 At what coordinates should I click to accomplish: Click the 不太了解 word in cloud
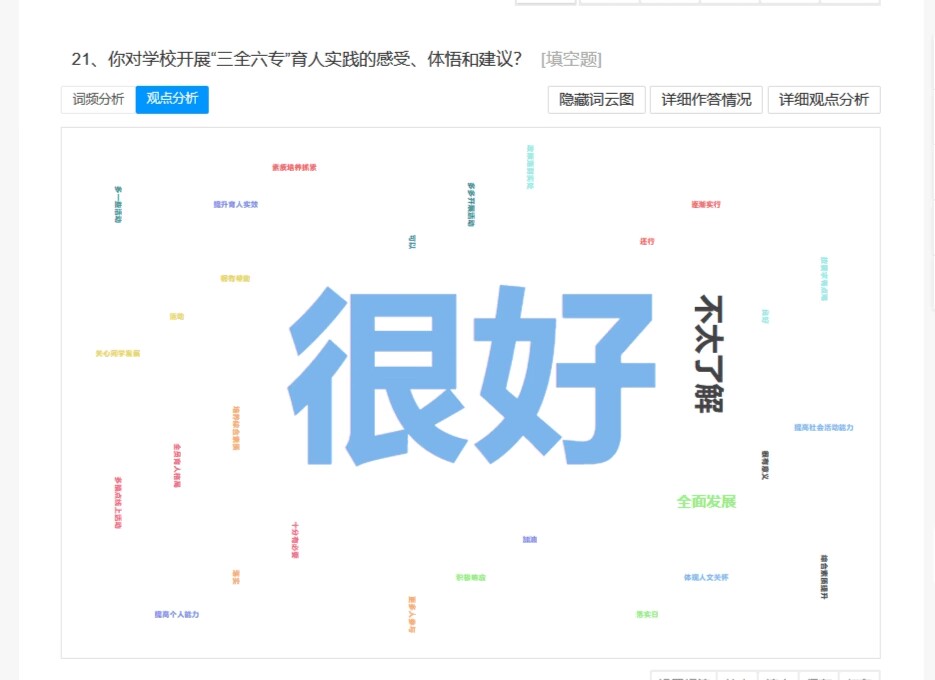[x=708, y=353]
